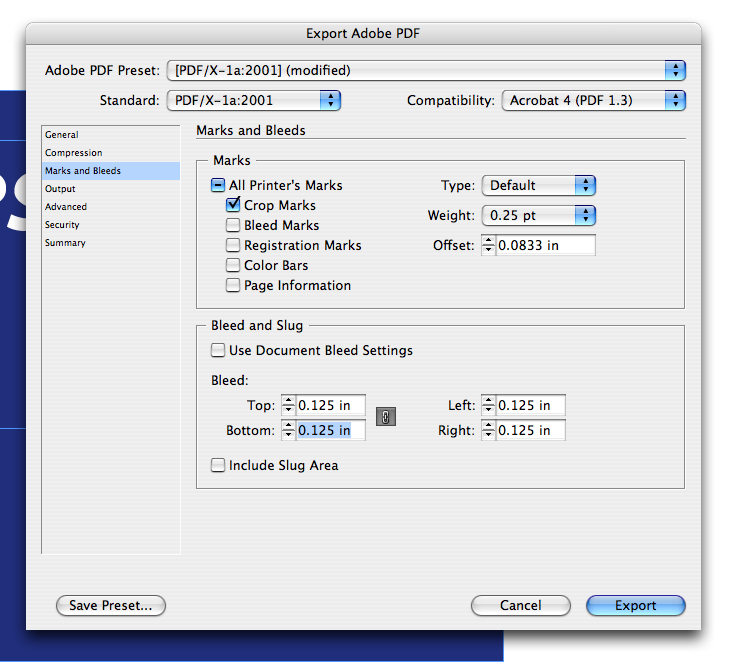
Task: Click the Bottom bleed field
Action: (330, 431)
